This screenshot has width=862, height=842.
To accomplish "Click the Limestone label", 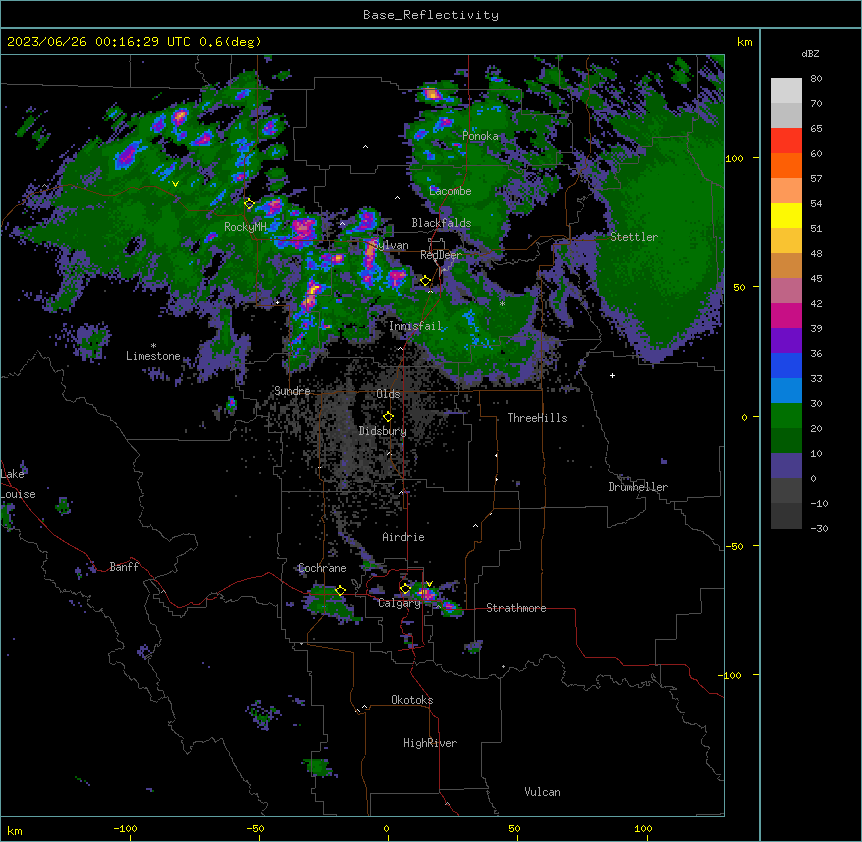I will (153, 356).
